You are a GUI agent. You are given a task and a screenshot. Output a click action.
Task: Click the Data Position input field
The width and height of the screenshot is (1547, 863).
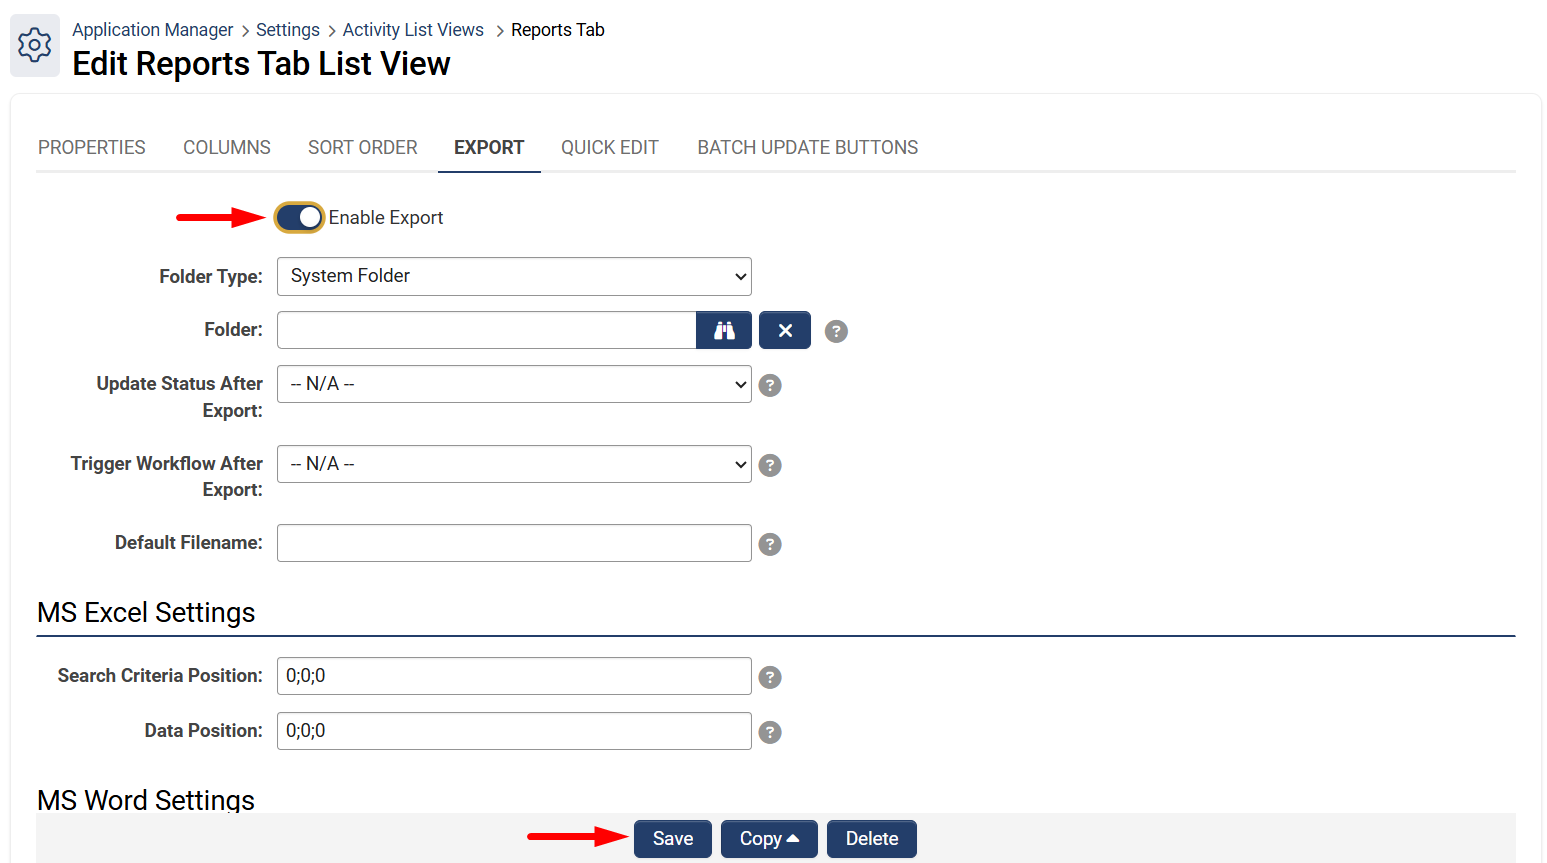(514, 731)
